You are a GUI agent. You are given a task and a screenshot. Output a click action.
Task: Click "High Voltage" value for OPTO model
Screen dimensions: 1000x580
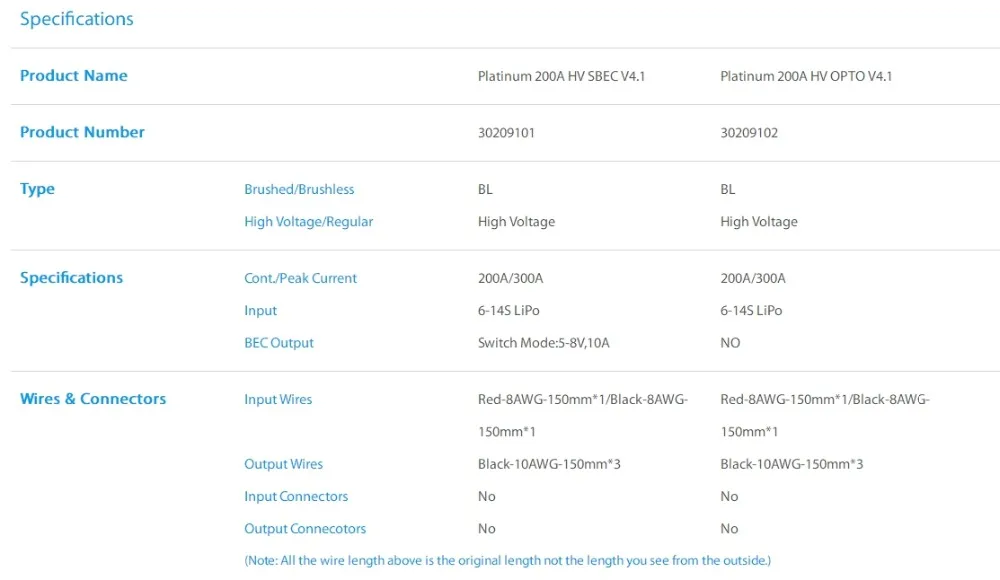[759, 221]
